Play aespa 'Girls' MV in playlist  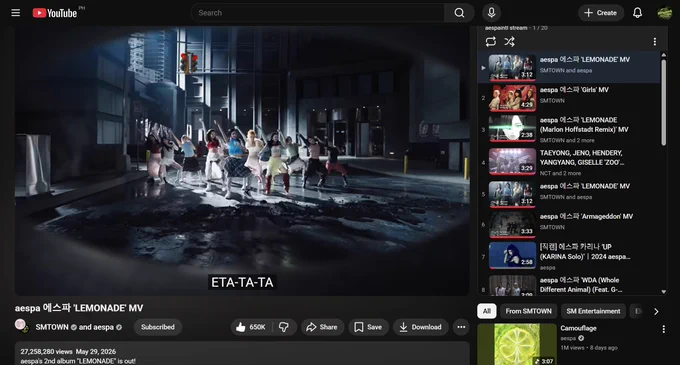(569, 98)
